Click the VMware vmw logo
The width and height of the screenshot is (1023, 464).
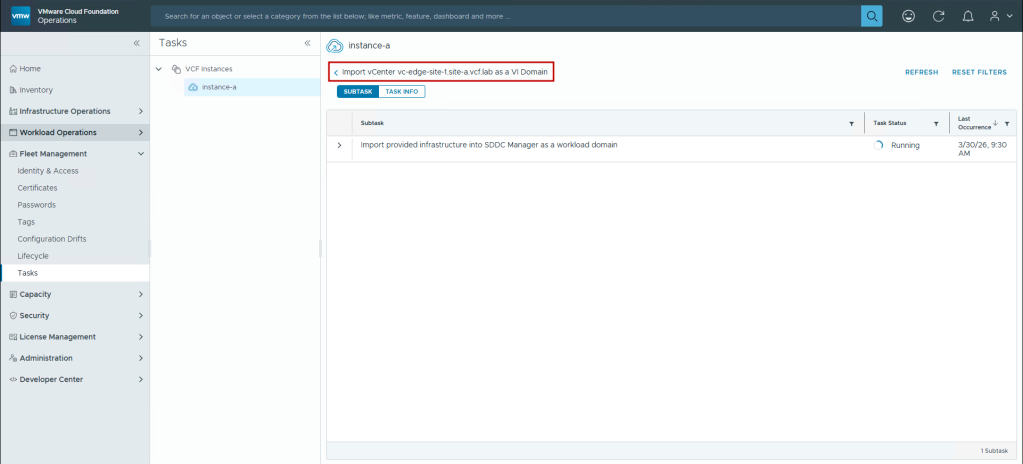point(20,16)
